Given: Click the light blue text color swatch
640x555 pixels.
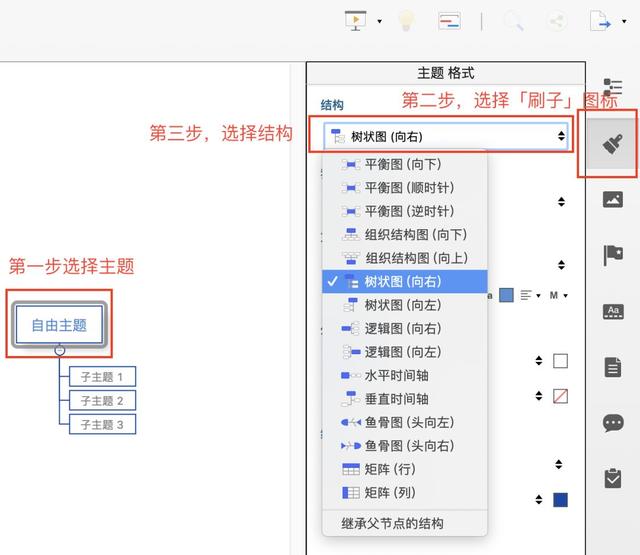Looking at the screenshot, I should [x=506, y=295].
